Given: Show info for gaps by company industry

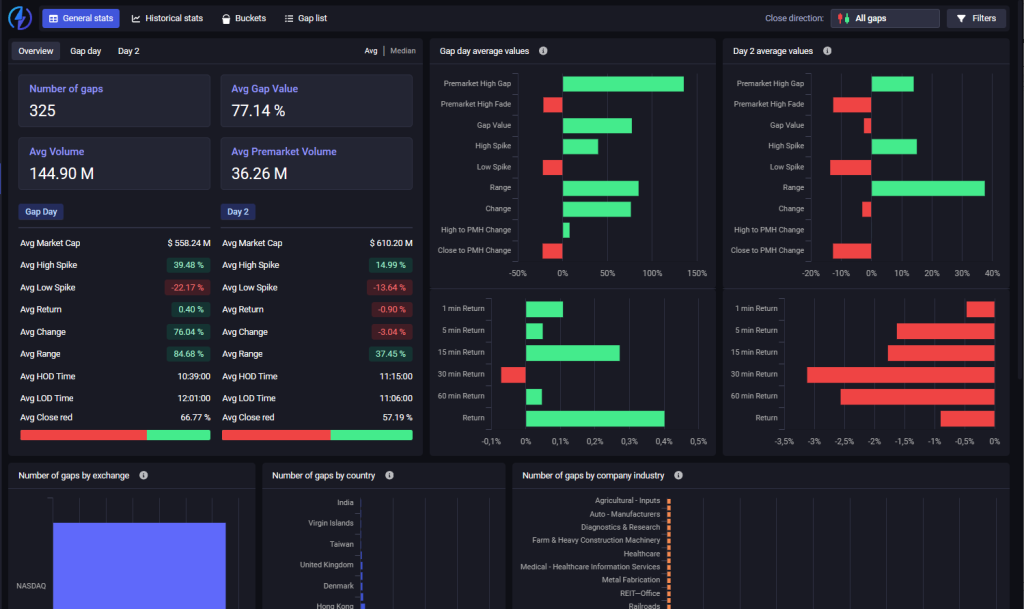Looking at the screenshot, I should coord(679,475).
